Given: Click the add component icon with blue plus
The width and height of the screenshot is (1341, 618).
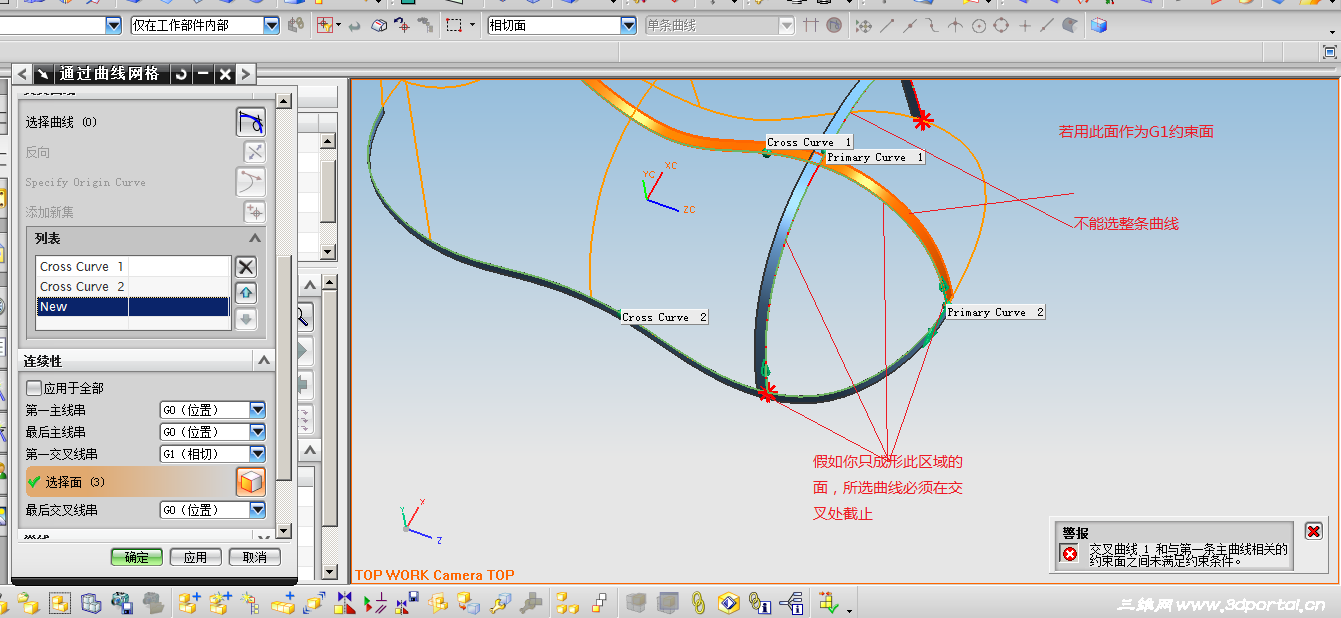Looking at the screenshot, I should click(x=188, y=603).
